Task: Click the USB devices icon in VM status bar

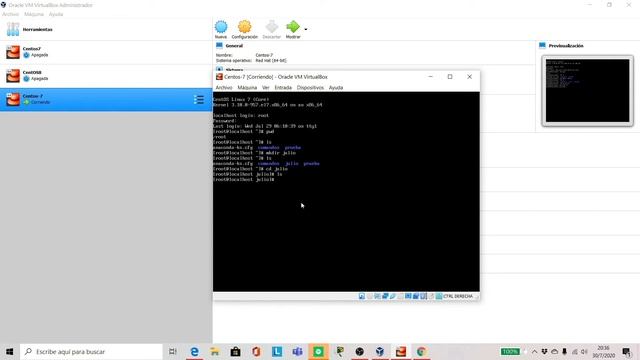Action: point(393,296)
